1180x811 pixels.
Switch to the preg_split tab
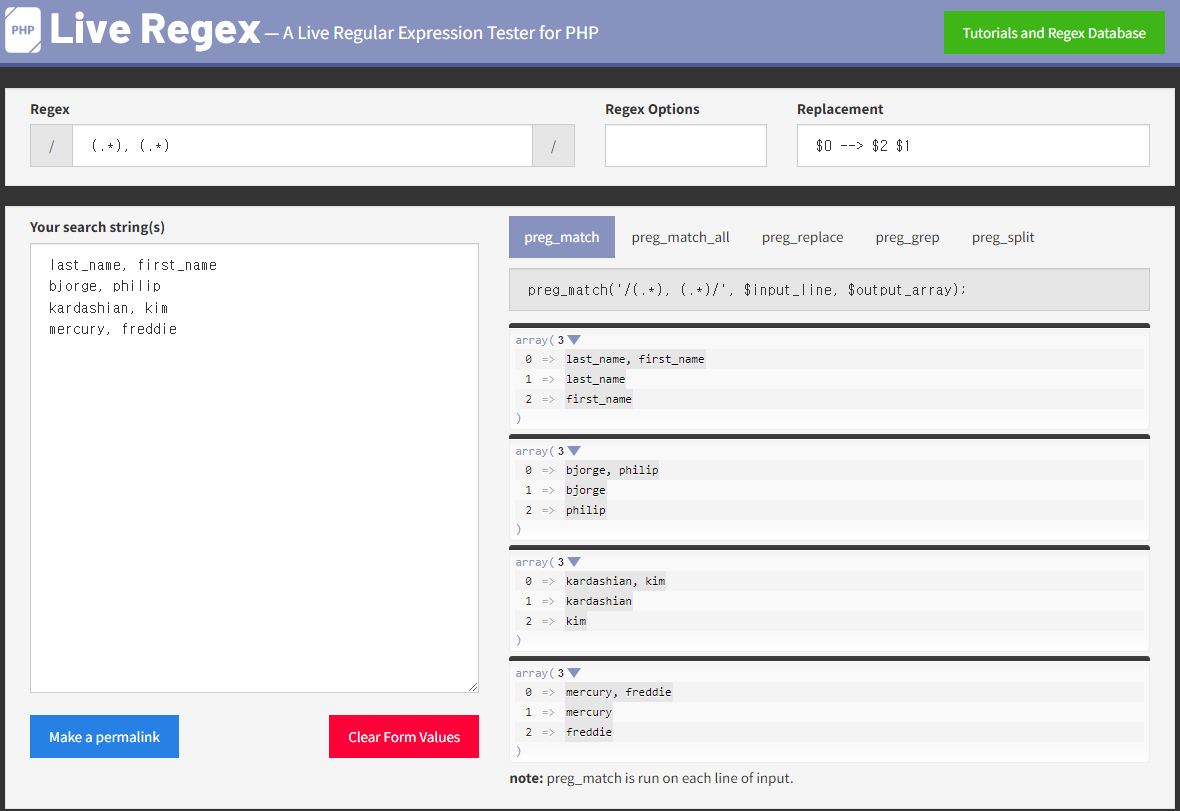coord(1002,237)
